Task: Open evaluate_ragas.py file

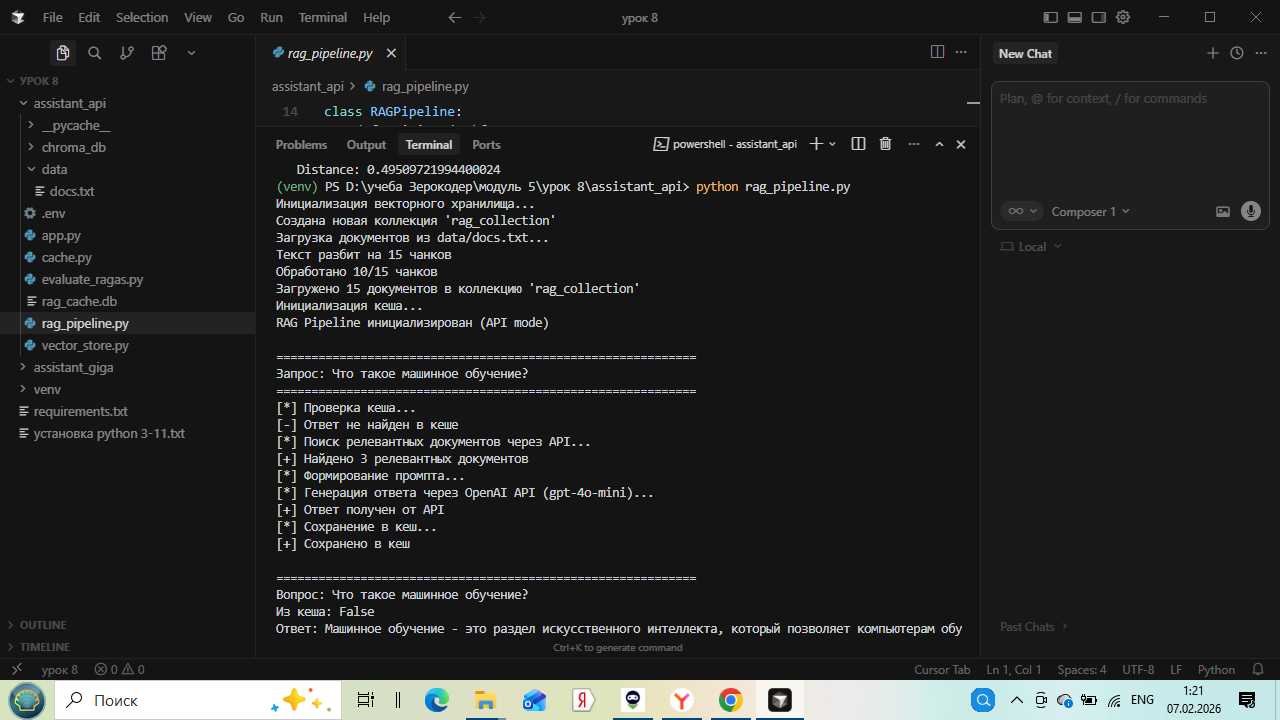Action: click(128, 279)
